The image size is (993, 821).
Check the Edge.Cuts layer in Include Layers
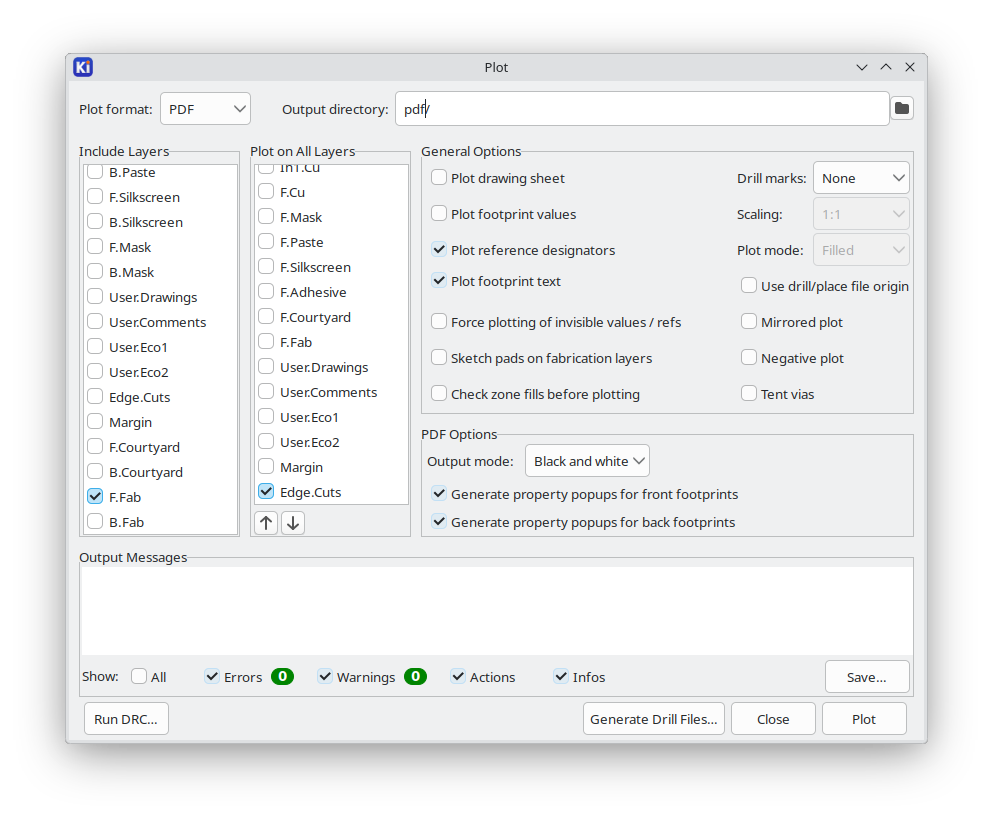pyautogui.click(x=95, y=397)
